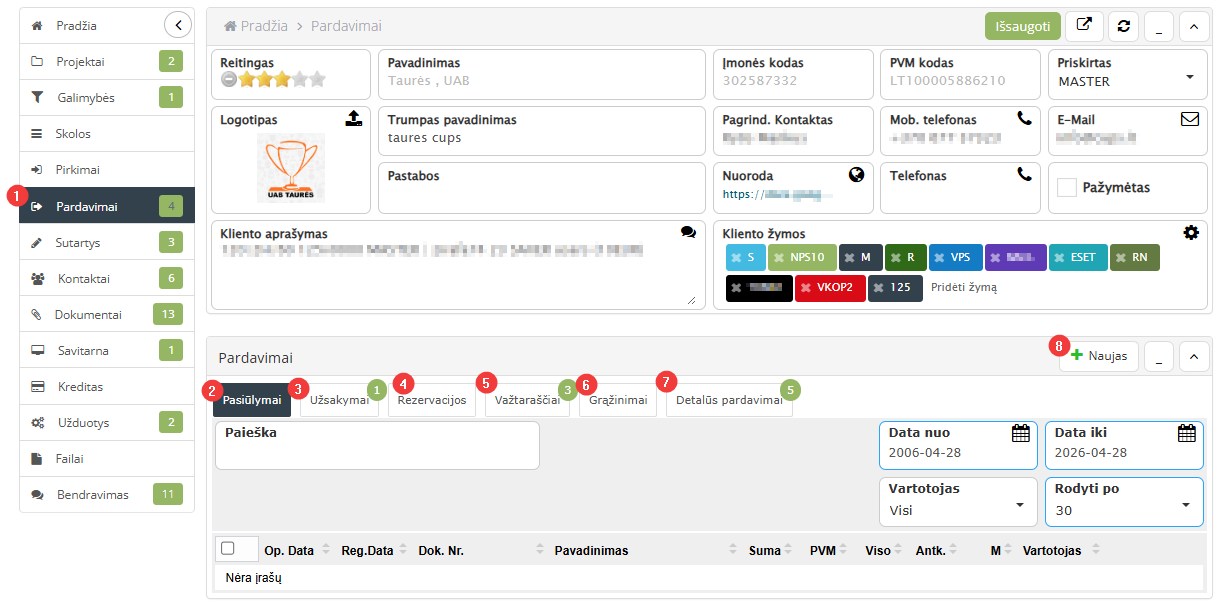Image resolution: width=1225 pixels, height=613 pixels.
Task: Click Mob. telefonas phone icon
Action: click(1024, 119)
